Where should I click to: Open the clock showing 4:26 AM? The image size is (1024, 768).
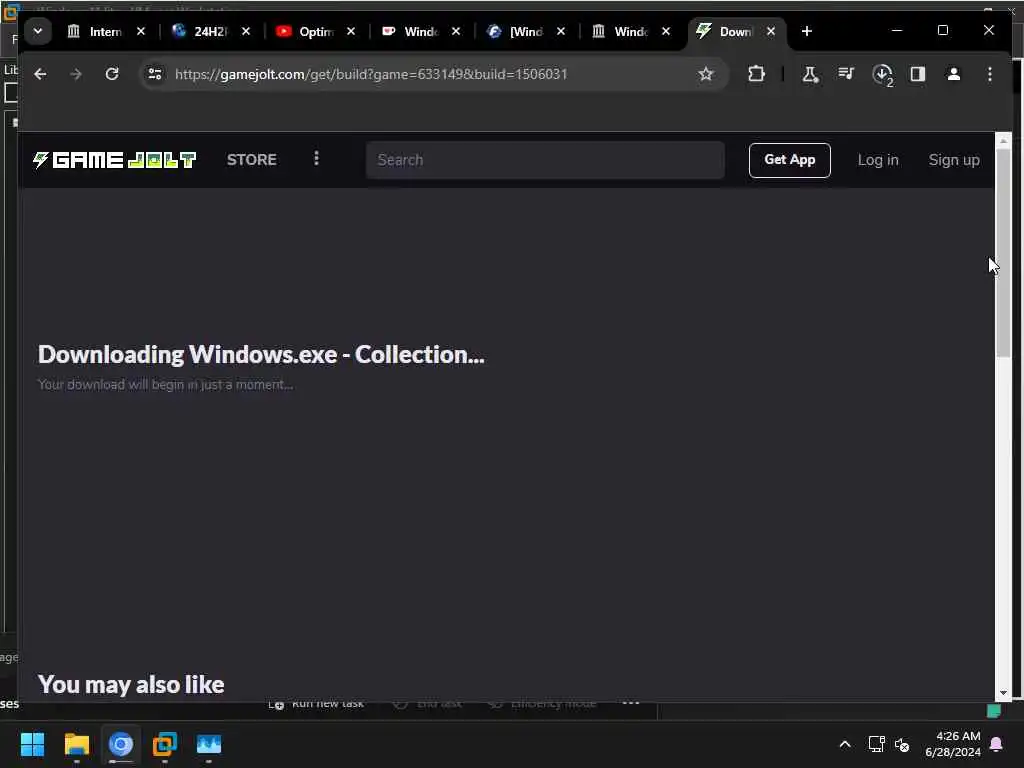953,744
